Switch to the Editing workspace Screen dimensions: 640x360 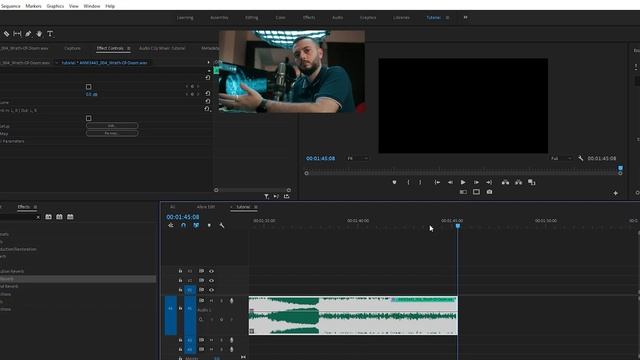251,18
